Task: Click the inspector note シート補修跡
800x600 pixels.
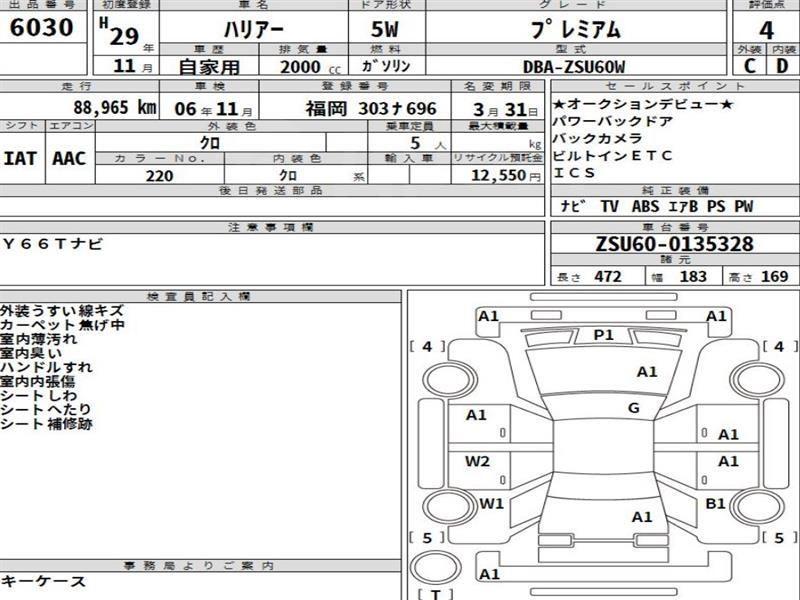Action: (46, 423)
